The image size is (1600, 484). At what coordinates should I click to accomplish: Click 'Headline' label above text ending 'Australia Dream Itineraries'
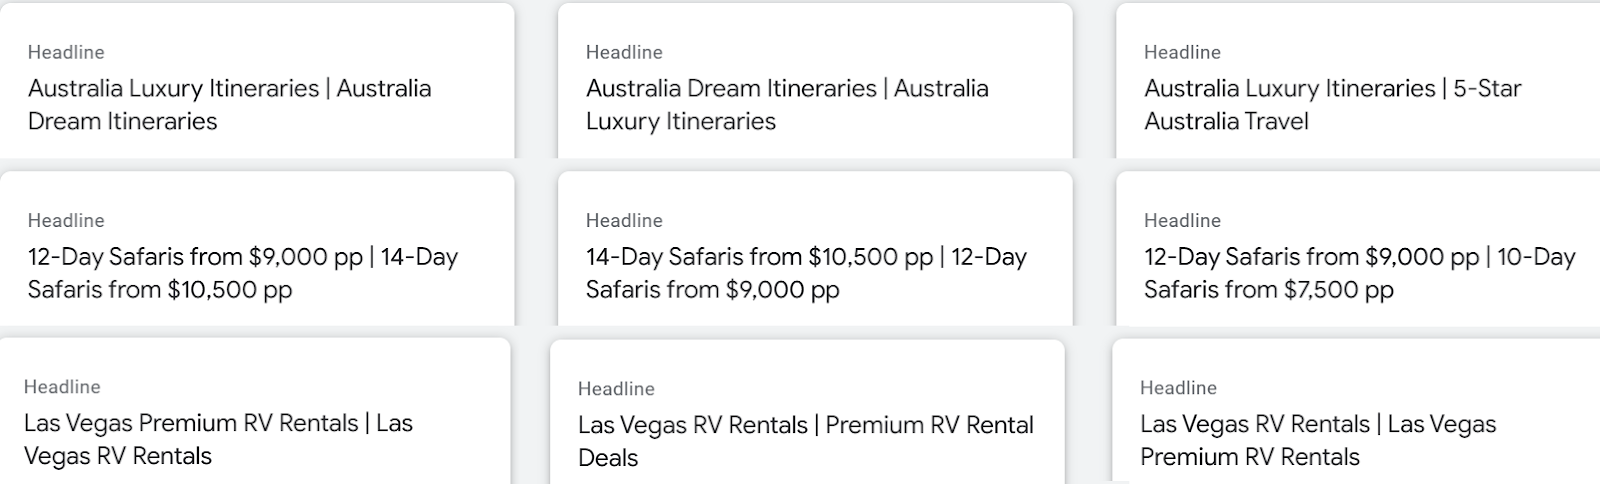[66, 52]
